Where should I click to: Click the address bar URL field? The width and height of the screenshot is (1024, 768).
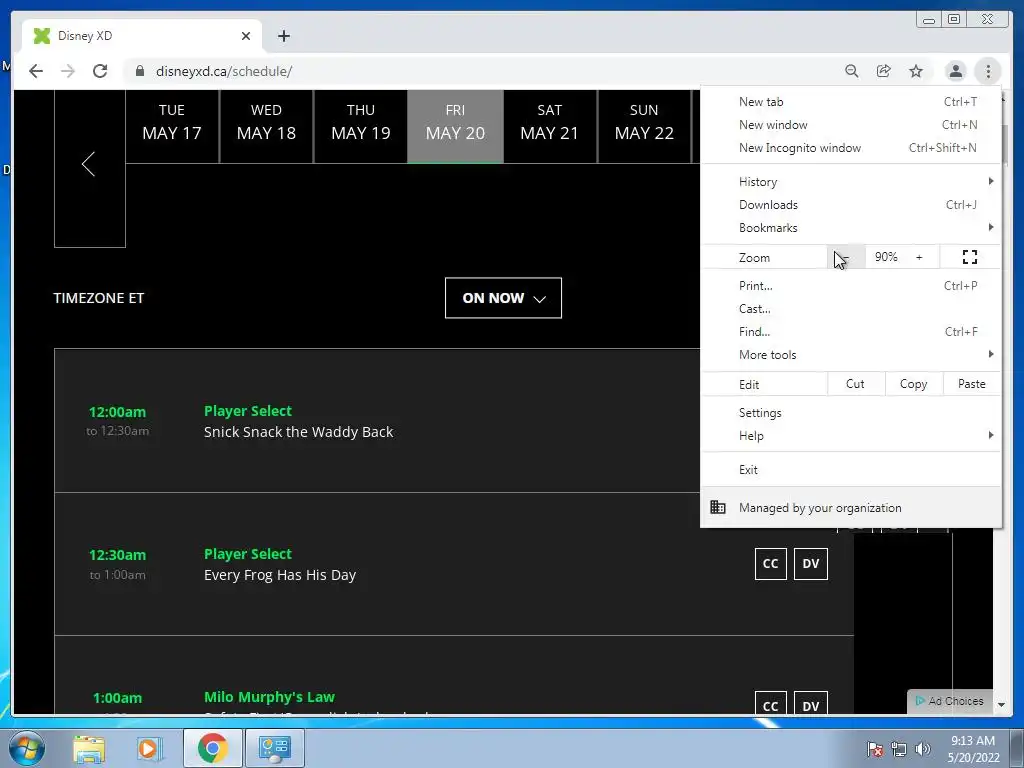pyautogui.click(x=483, y=71)
